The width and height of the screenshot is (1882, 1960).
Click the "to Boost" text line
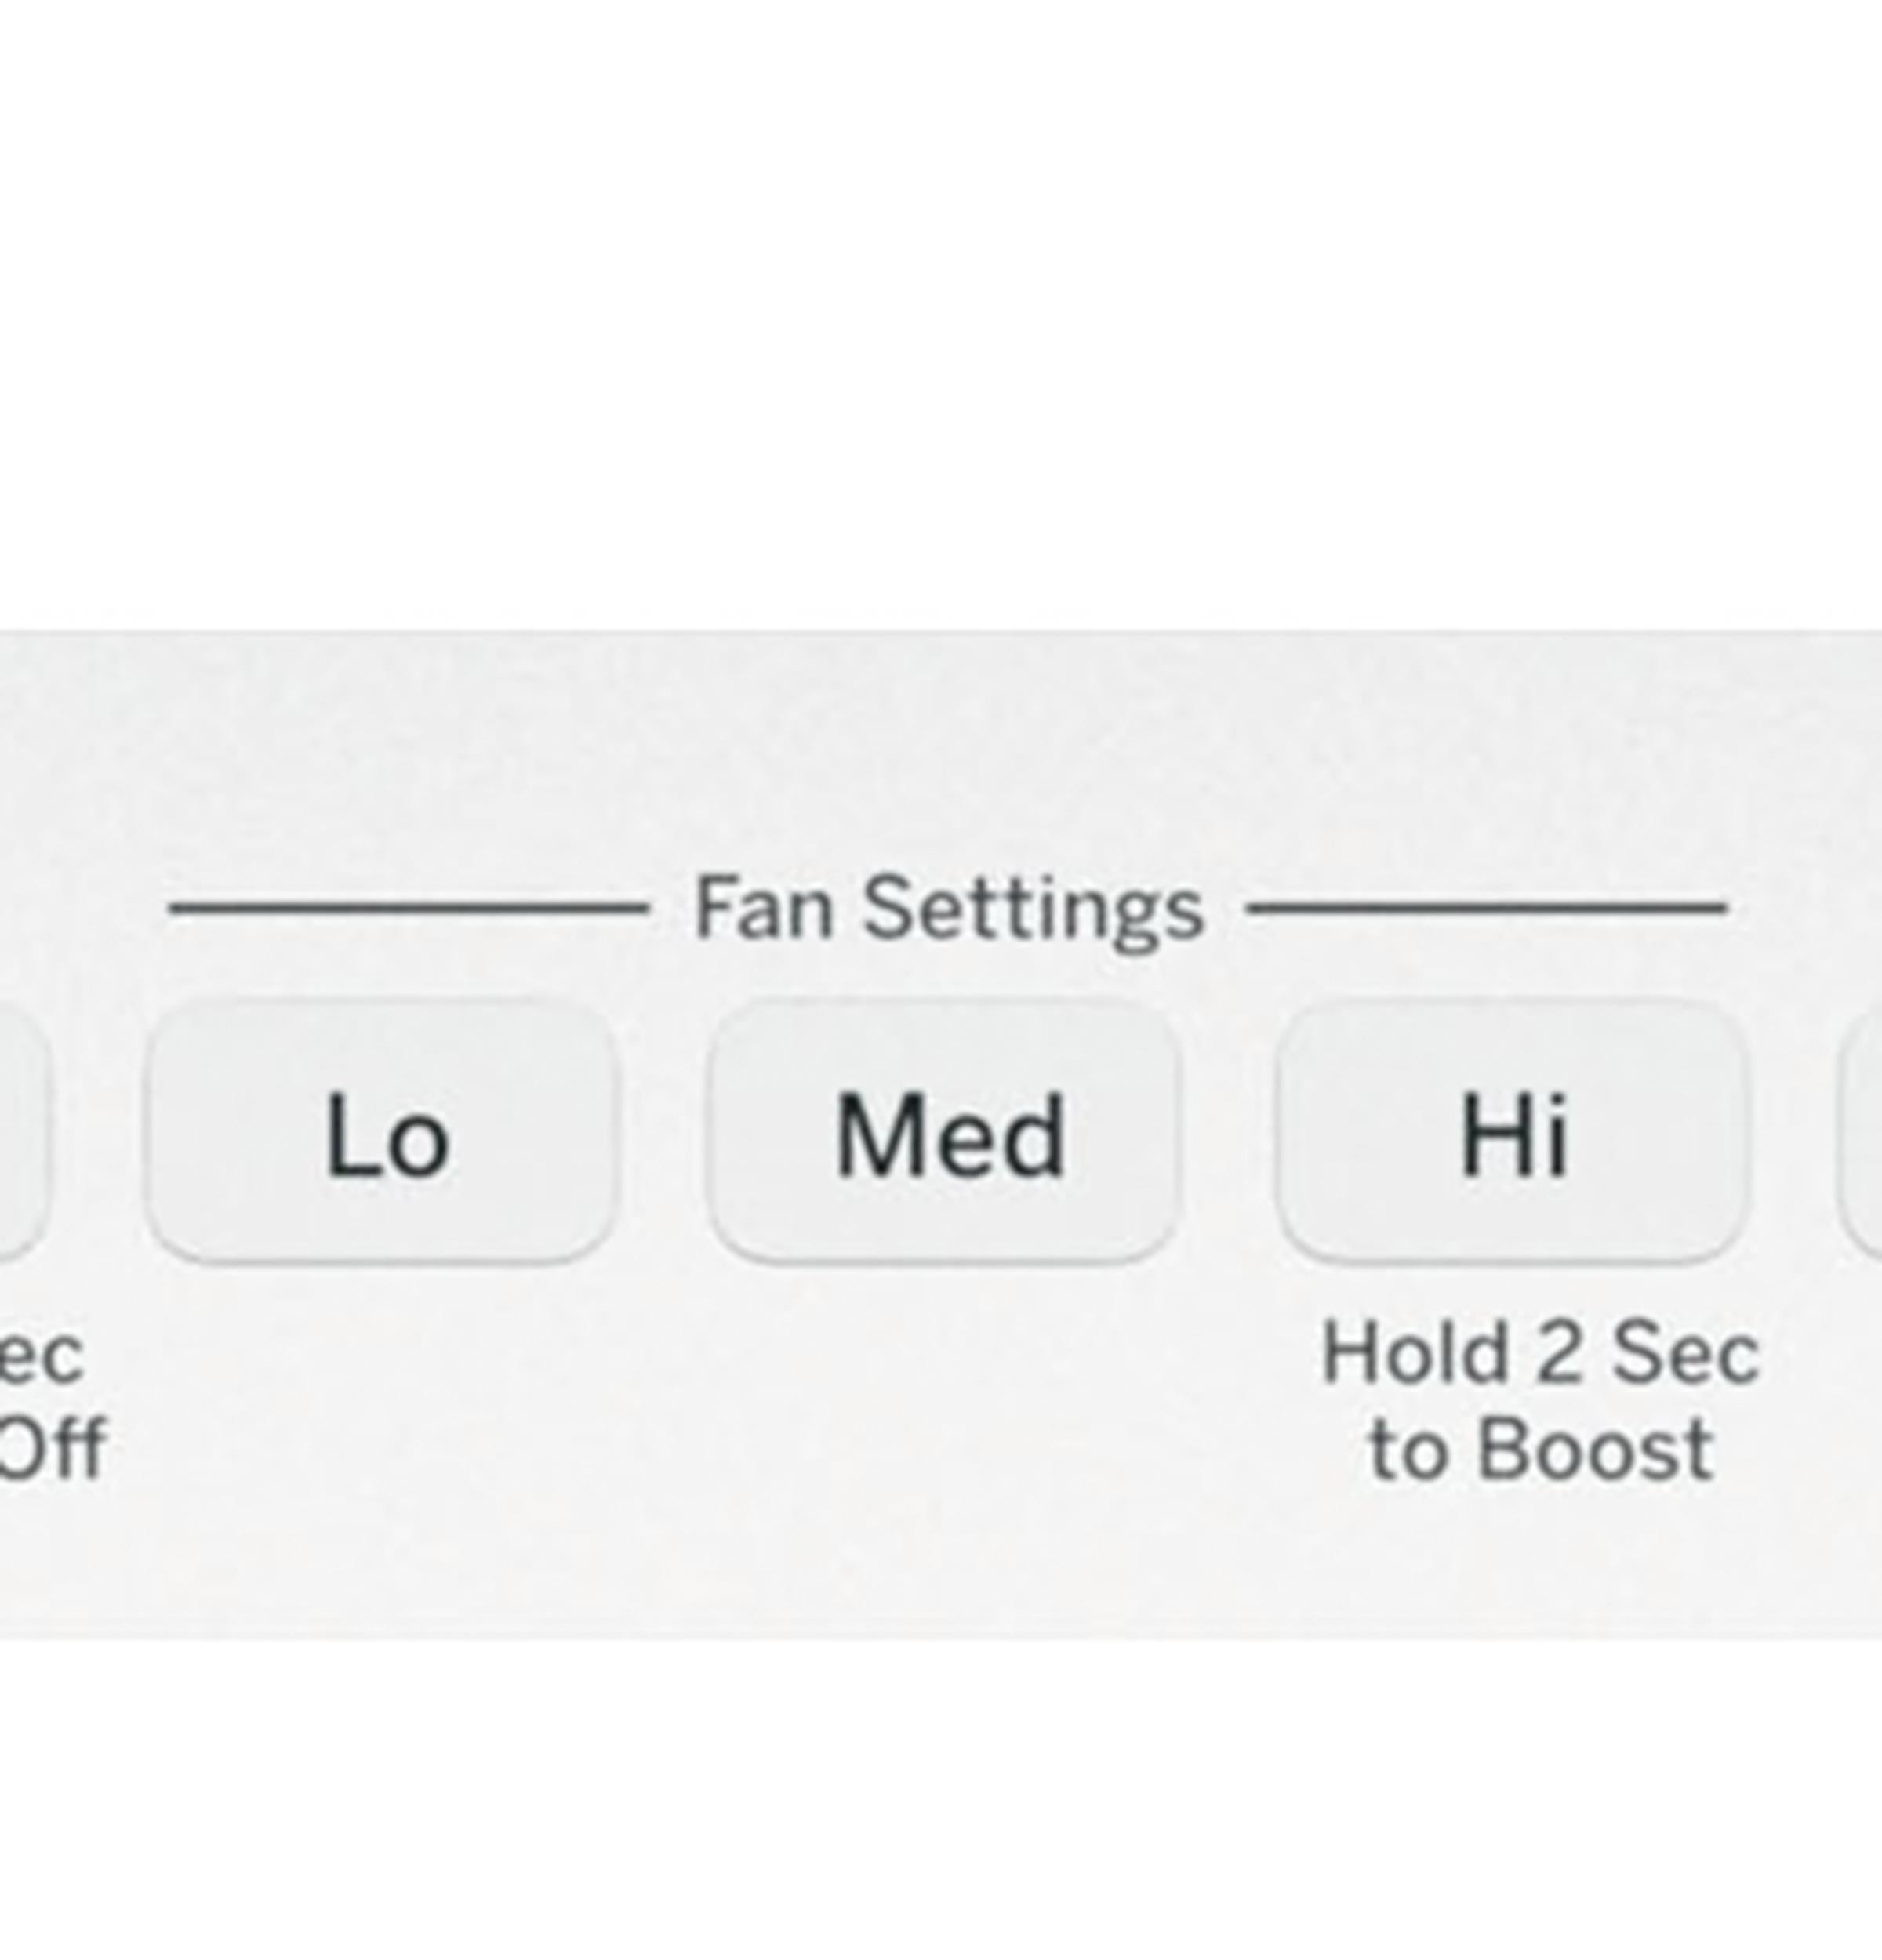coord(1540,1448)
